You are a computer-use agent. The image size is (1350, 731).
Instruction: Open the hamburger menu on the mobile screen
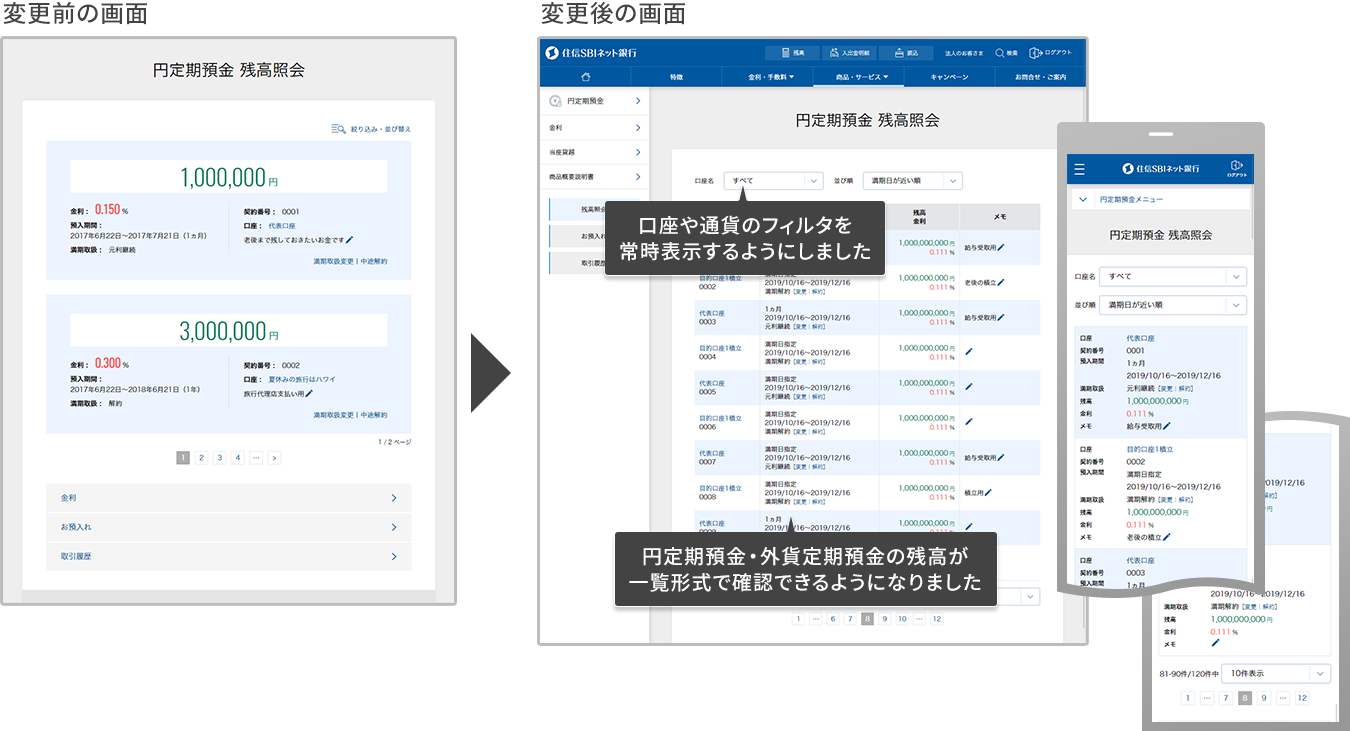click(x=1079, y=169)
